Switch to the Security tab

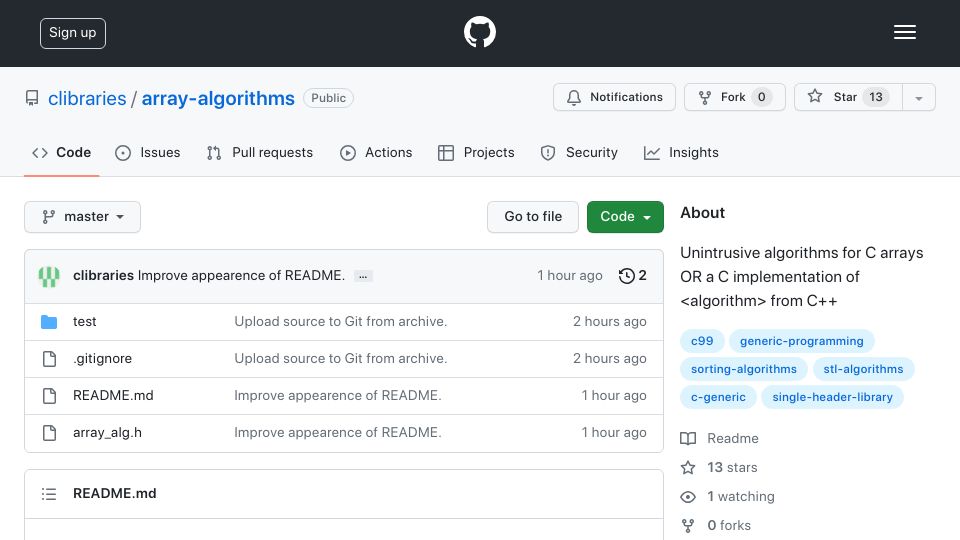click(579, 152)
